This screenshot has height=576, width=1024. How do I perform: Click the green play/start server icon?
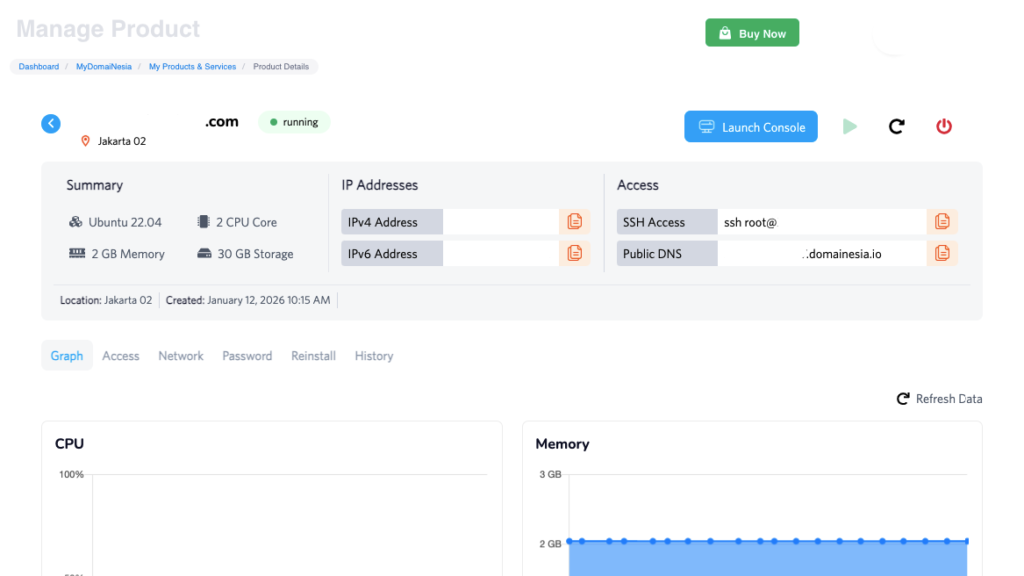point(850,126)
